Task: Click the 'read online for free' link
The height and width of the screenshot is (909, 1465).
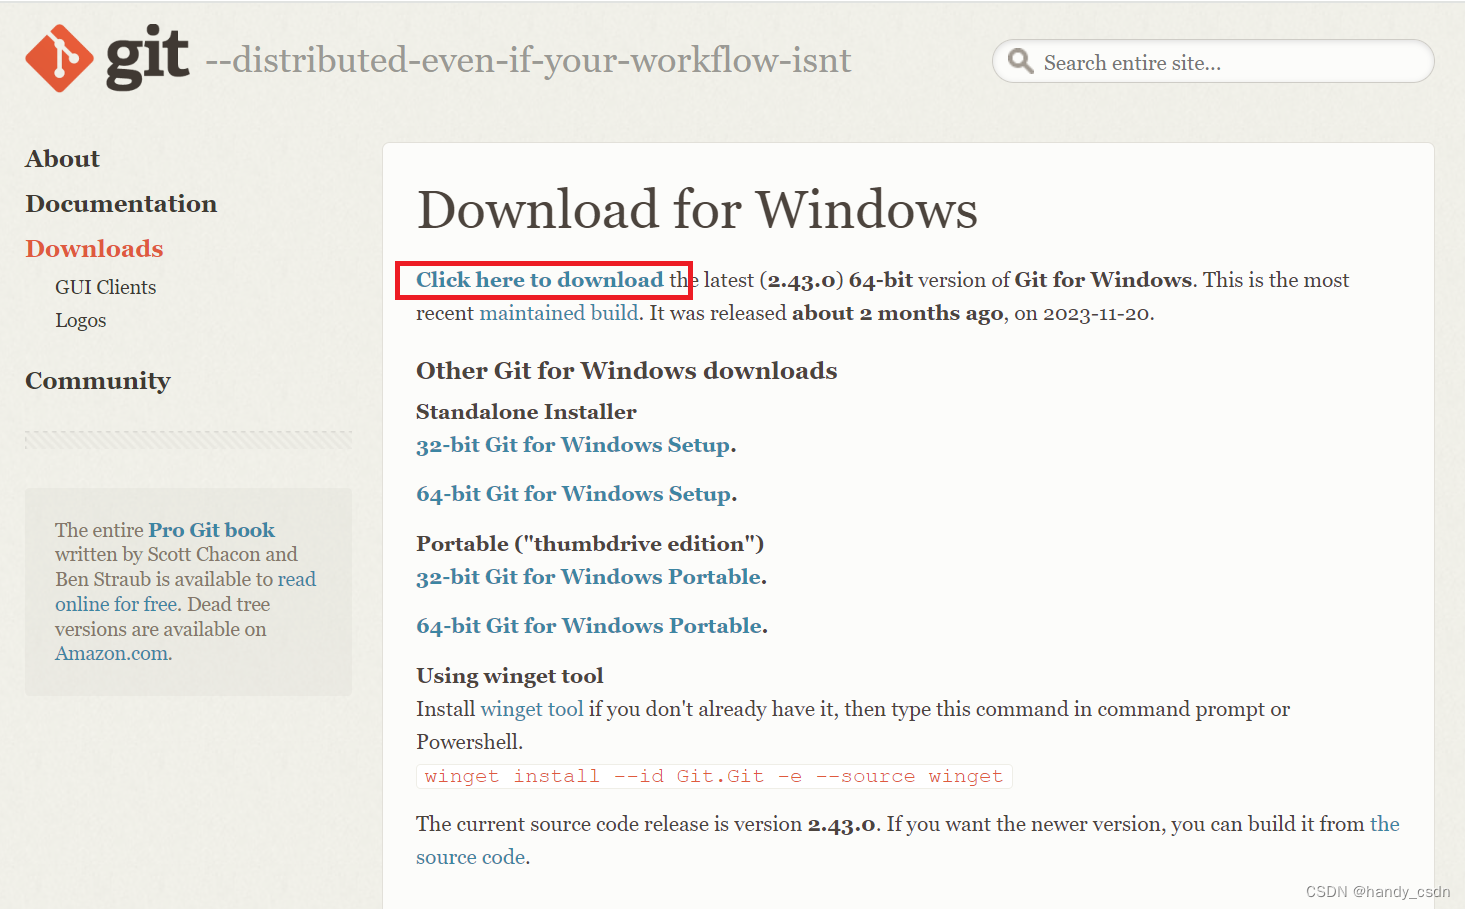Action: pyautogui.click(x=185, y=592)
